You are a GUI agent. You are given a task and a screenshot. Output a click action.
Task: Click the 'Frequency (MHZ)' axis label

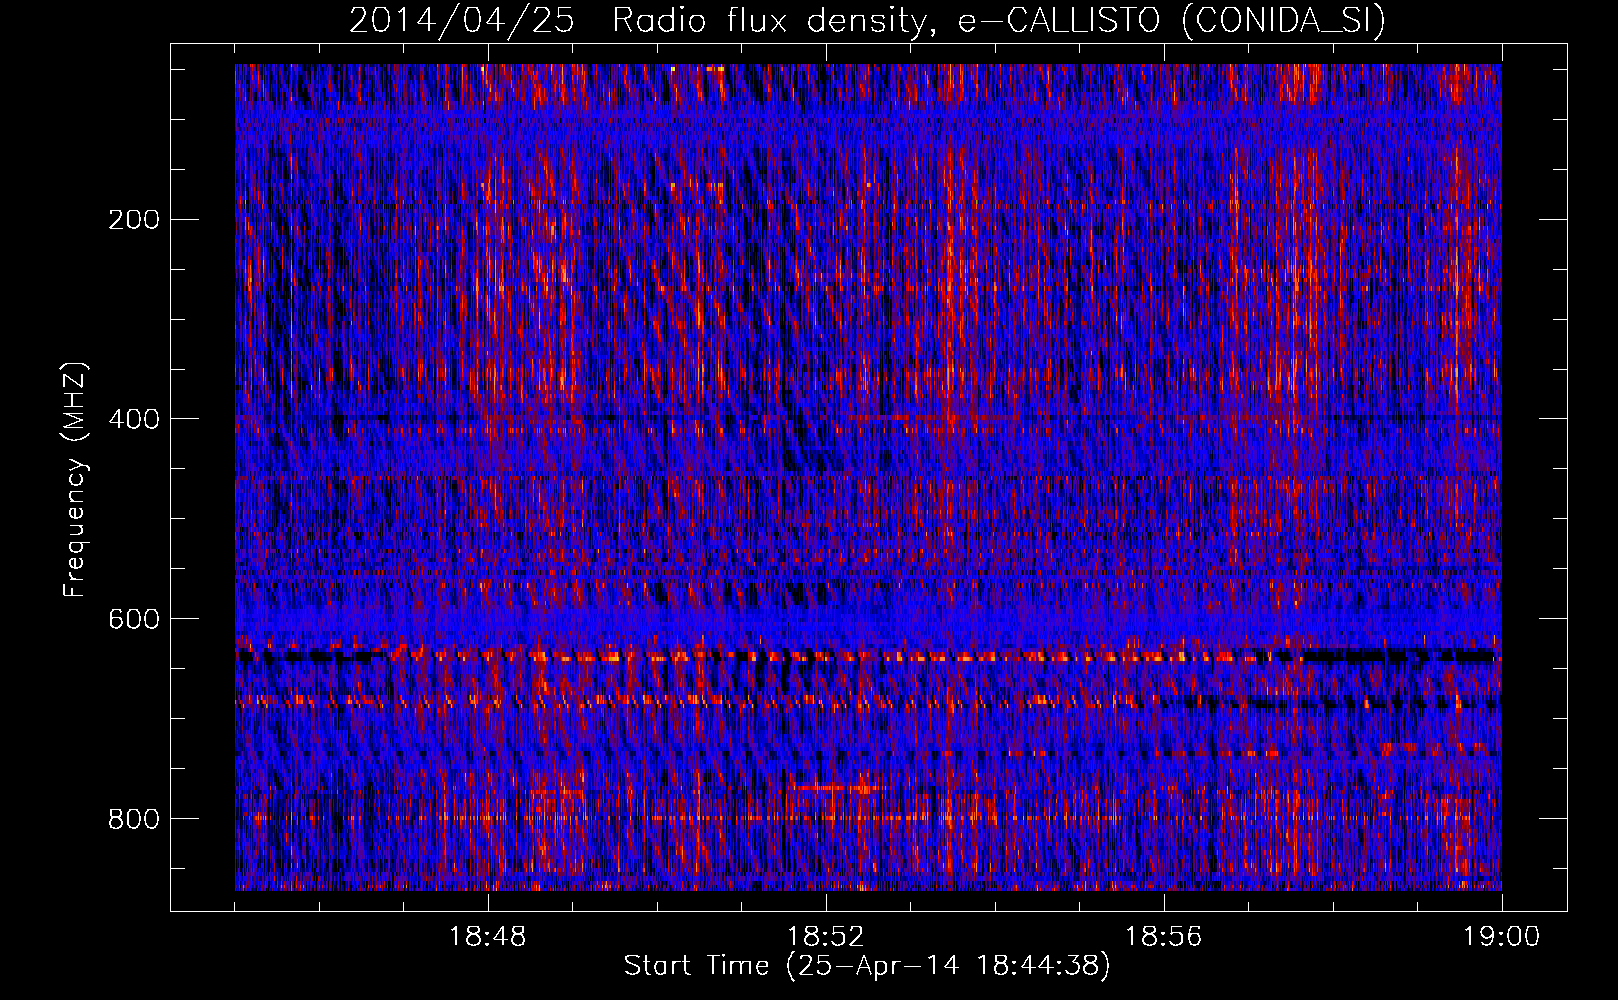pyautogui.click(x=75, y=479)
